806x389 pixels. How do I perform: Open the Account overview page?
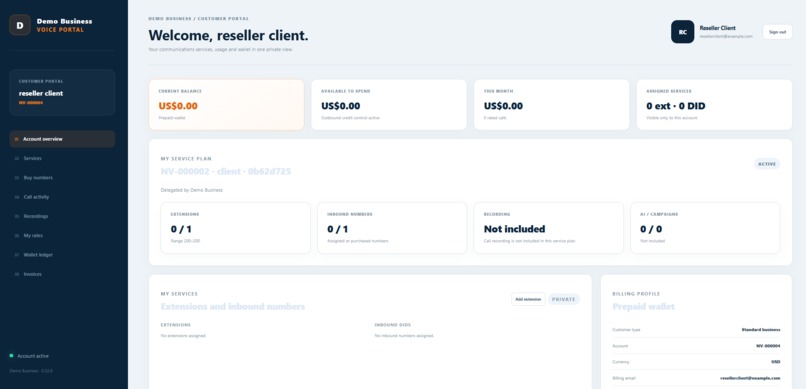62,139
